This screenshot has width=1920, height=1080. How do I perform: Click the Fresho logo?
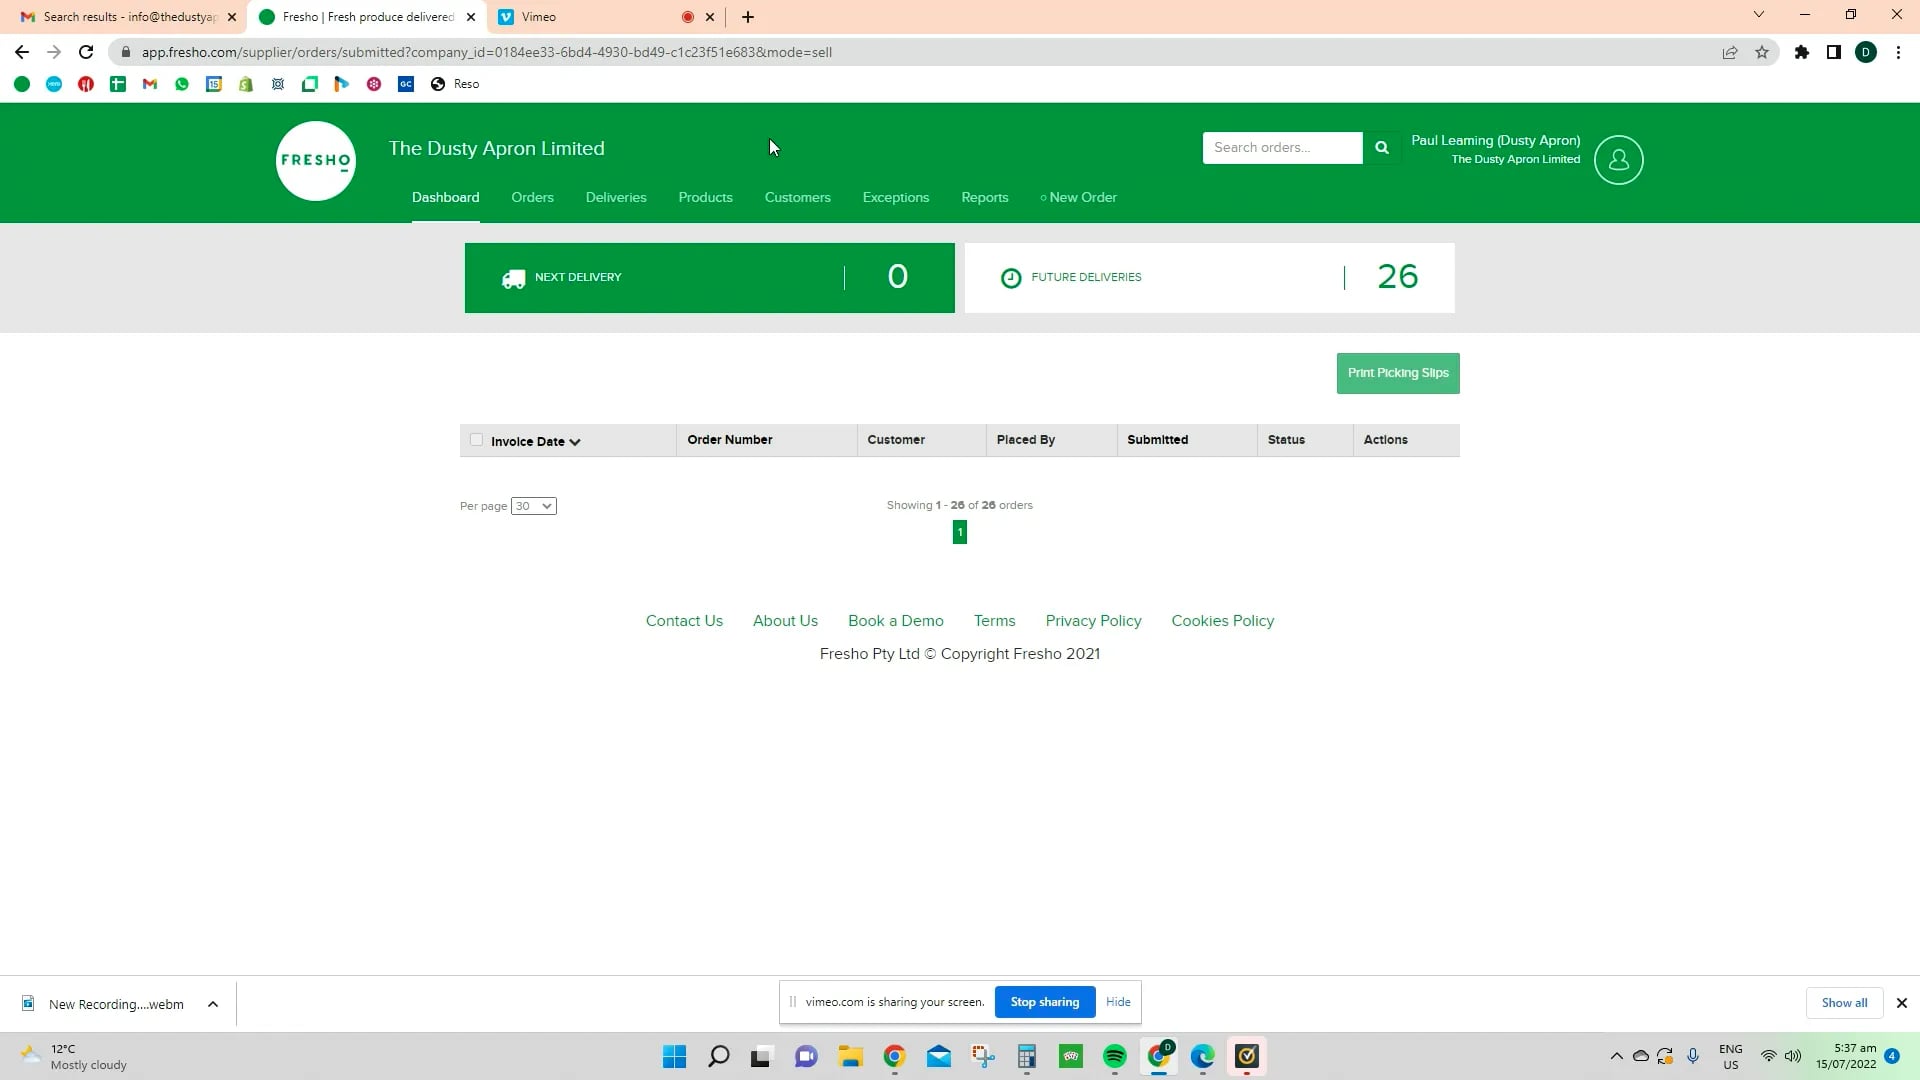pos(315,160)
